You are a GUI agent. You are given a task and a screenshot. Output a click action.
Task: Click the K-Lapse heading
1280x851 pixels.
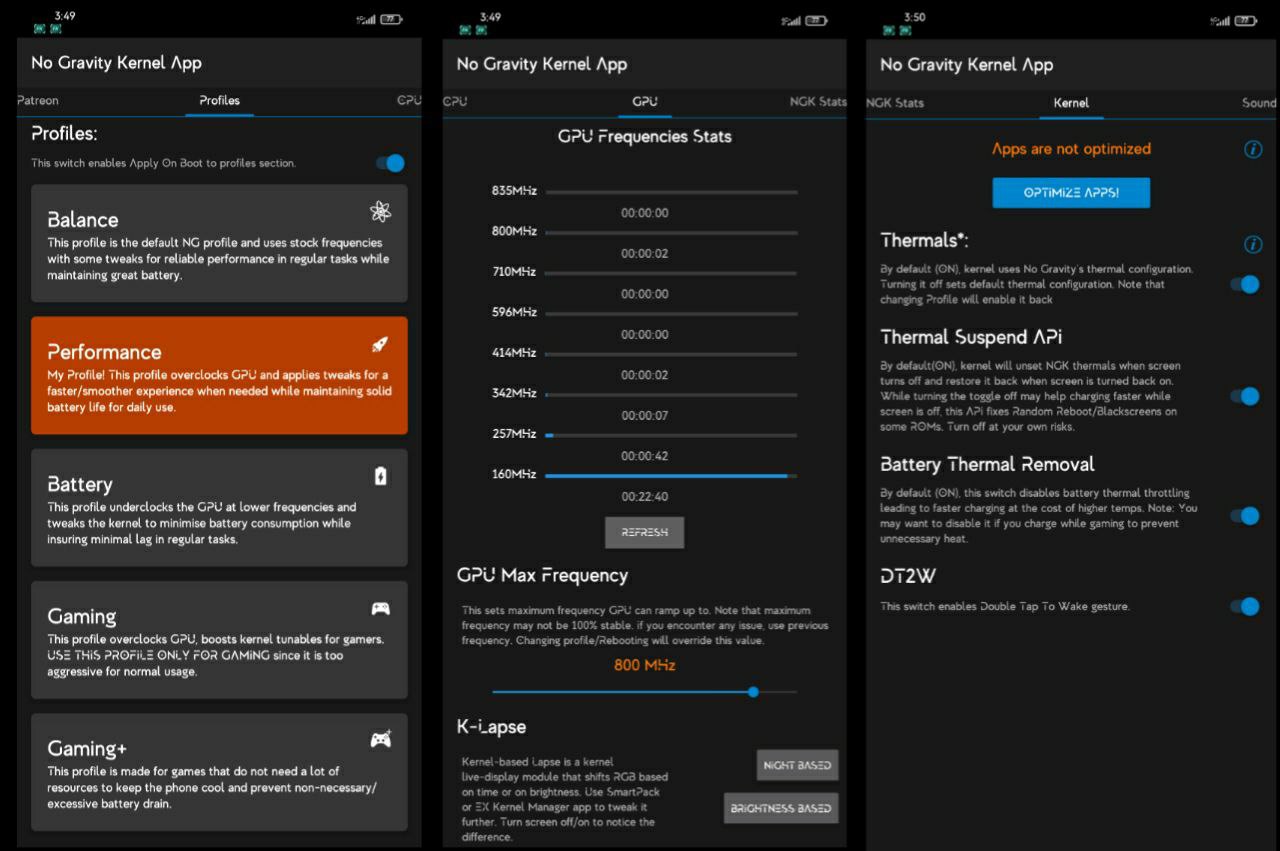[x=491, y=727]
